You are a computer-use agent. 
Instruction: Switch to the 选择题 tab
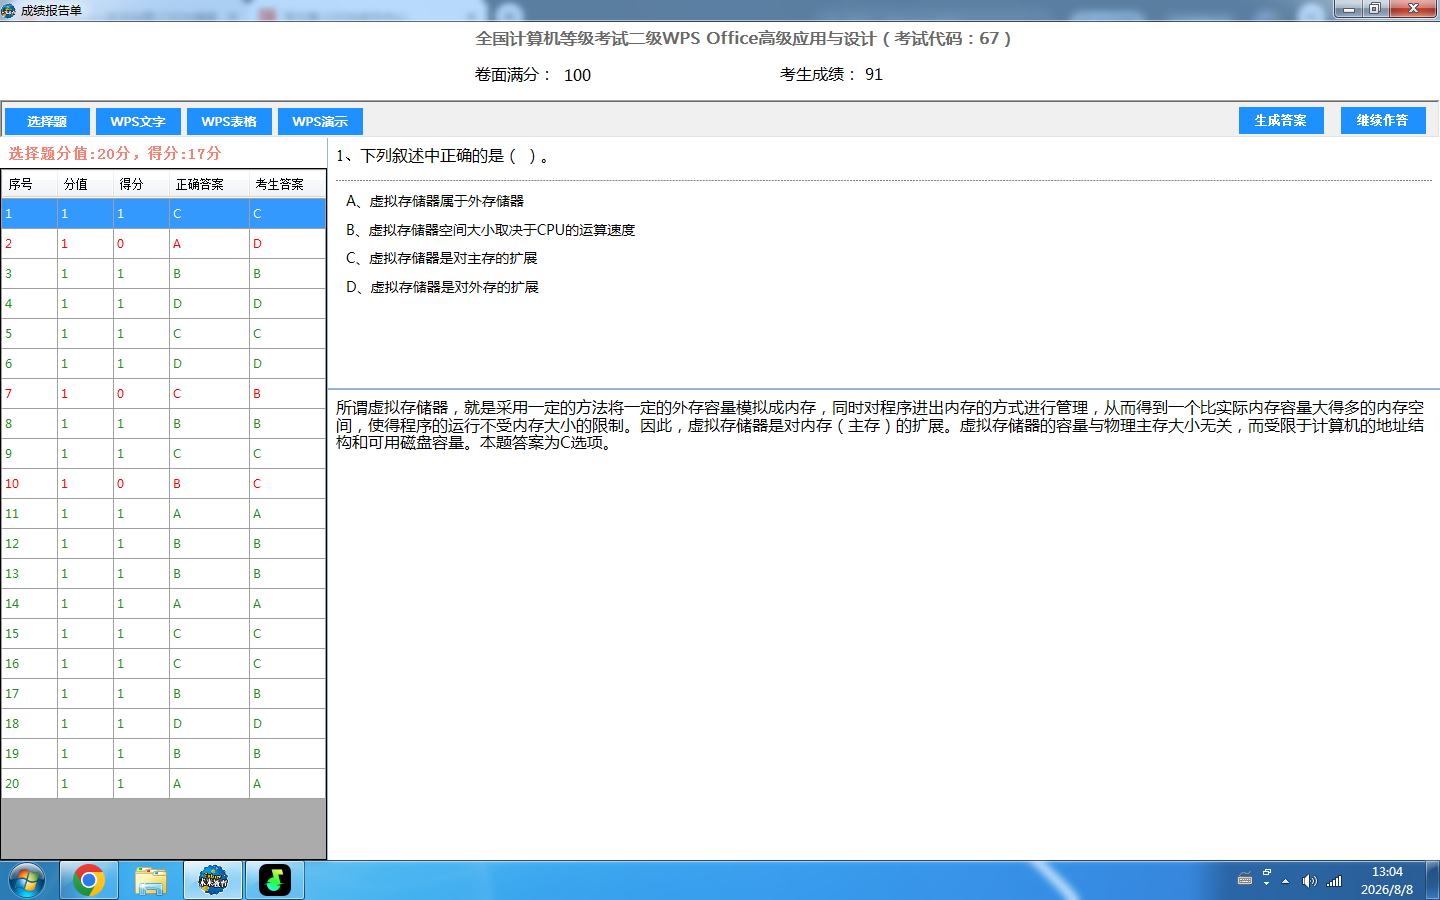tap(47, 121)
